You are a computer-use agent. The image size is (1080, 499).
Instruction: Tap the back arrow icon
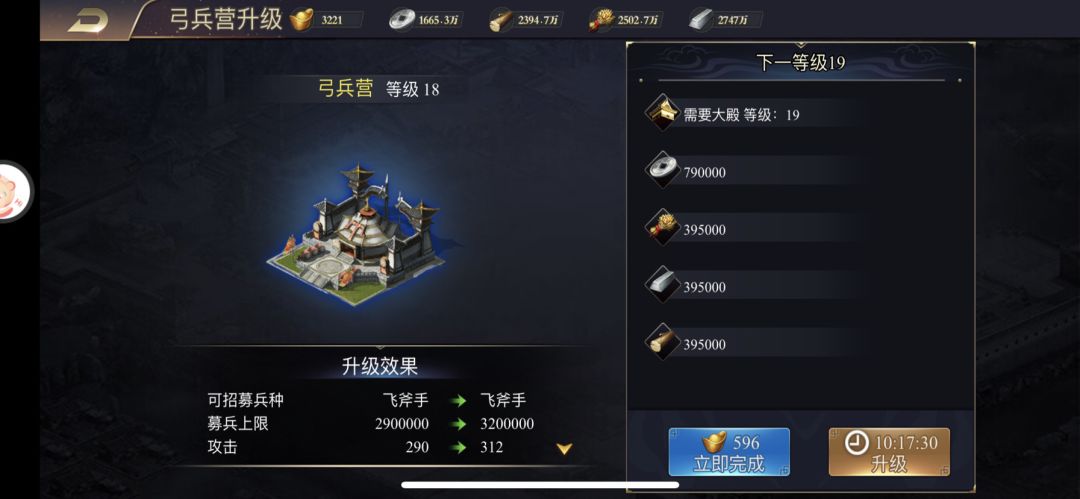tap(89, 20)
